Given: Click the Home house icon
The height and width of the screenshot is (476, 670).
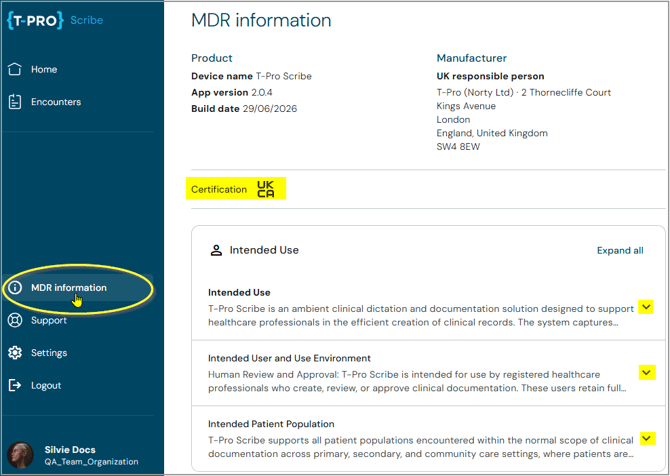Looking at the screenshot, I should click(15, 69).
